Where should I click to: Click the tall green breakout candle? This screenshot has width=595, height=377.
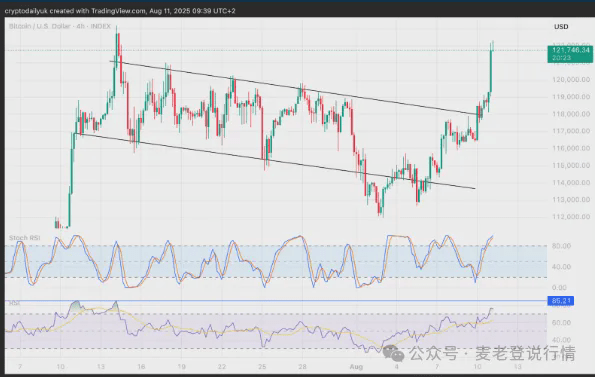pos(491,70)
